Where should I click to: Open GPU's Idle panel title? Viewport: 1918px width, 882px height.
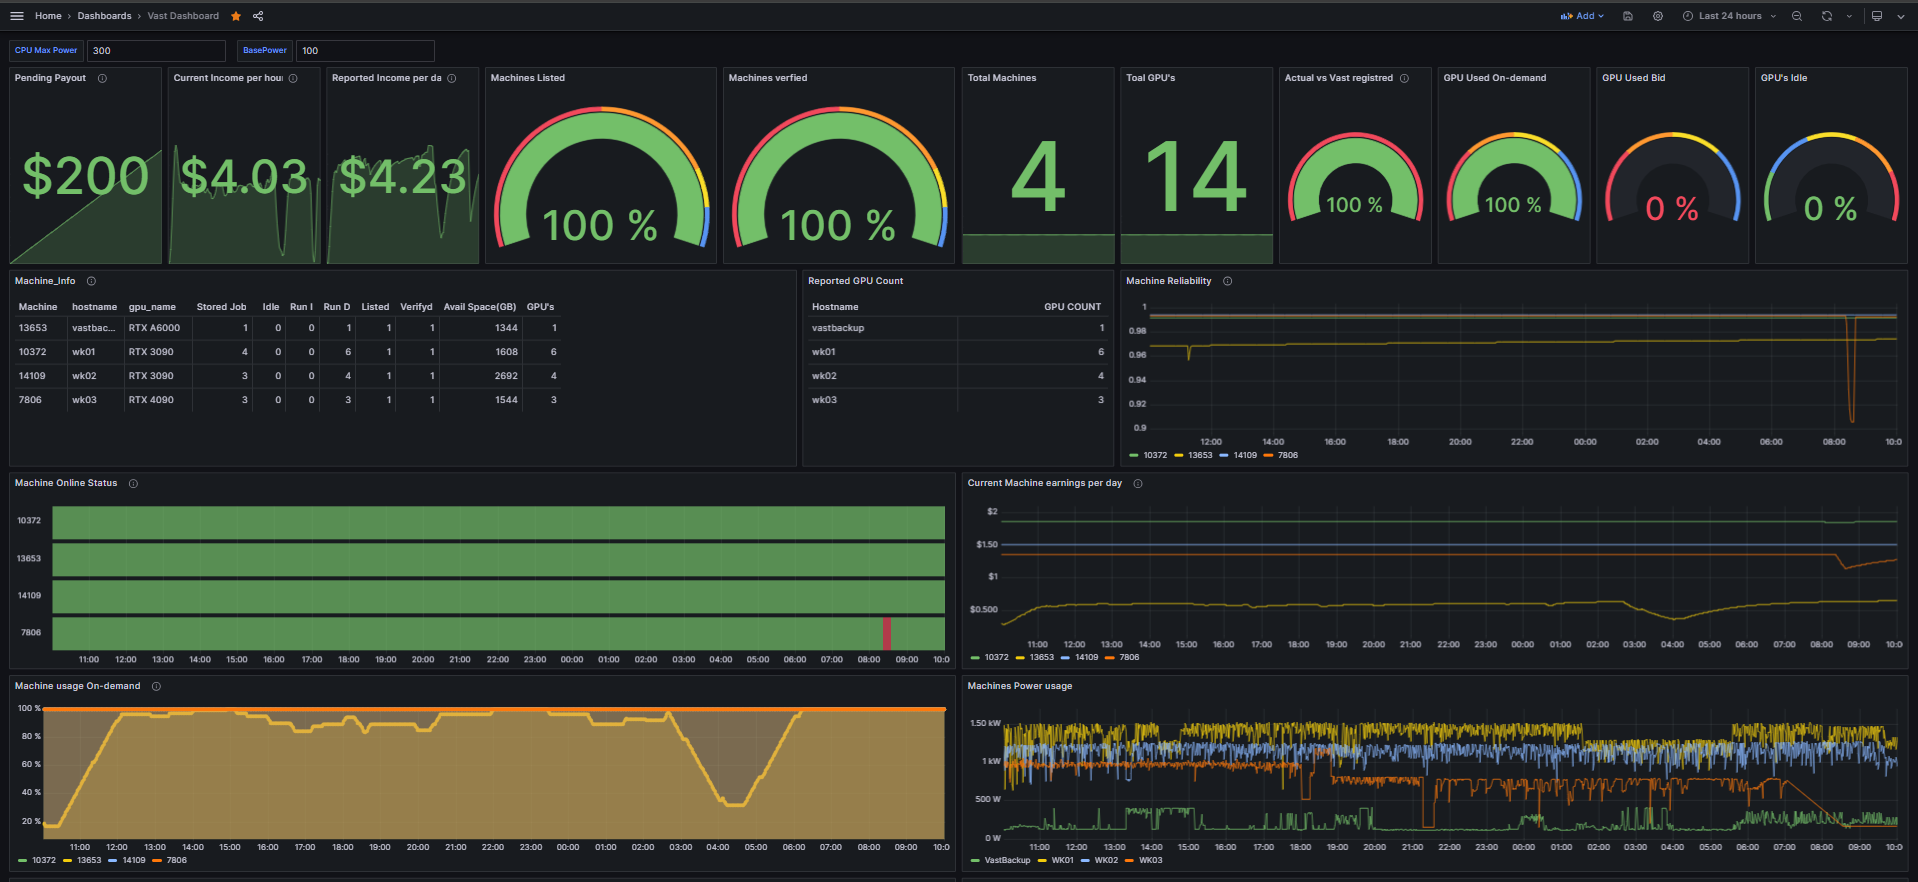pos(1783,78)
